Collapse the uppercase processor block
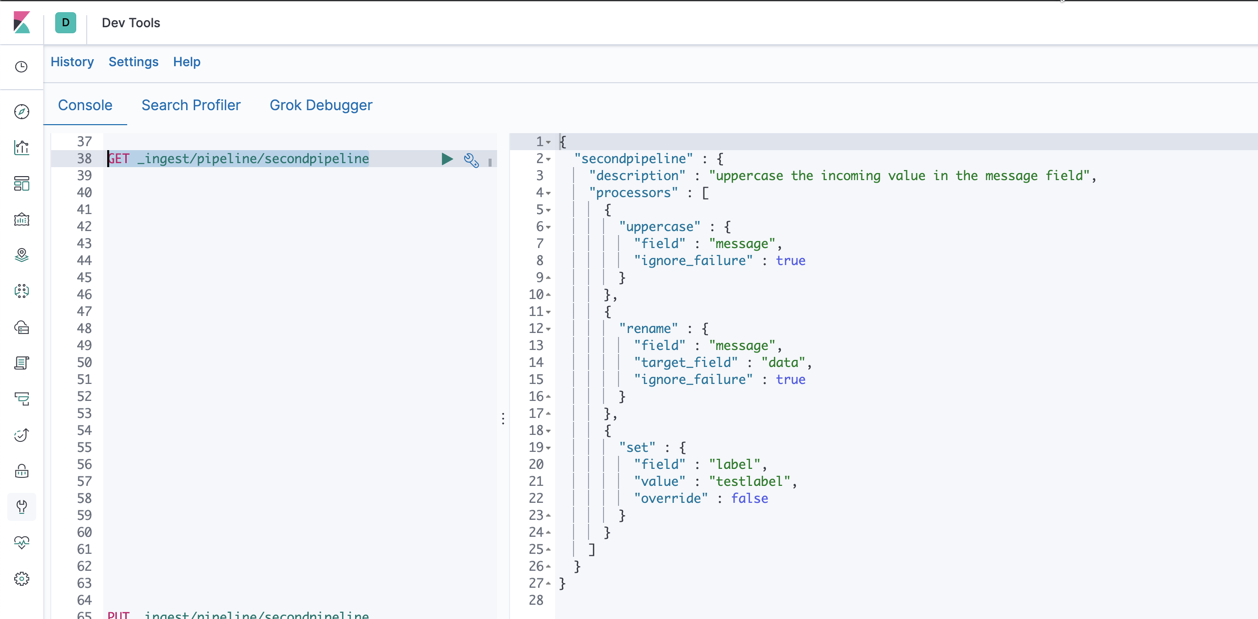The width and height of the screenshot is (1258, 619). tap(550, 226)
